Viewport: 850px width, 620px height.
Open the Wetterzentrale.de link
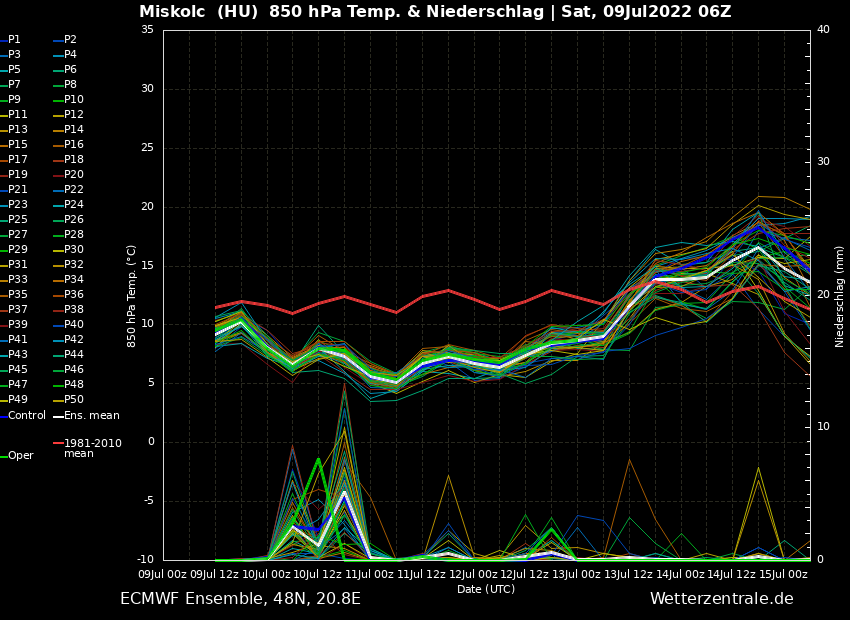(x=721, y=599)
